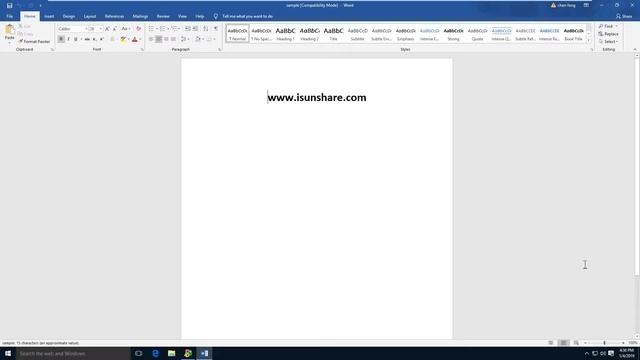Toggle Show/Hide paragraph marks
The width and height of the screenshot is (640, 360).
coord(216,29)
